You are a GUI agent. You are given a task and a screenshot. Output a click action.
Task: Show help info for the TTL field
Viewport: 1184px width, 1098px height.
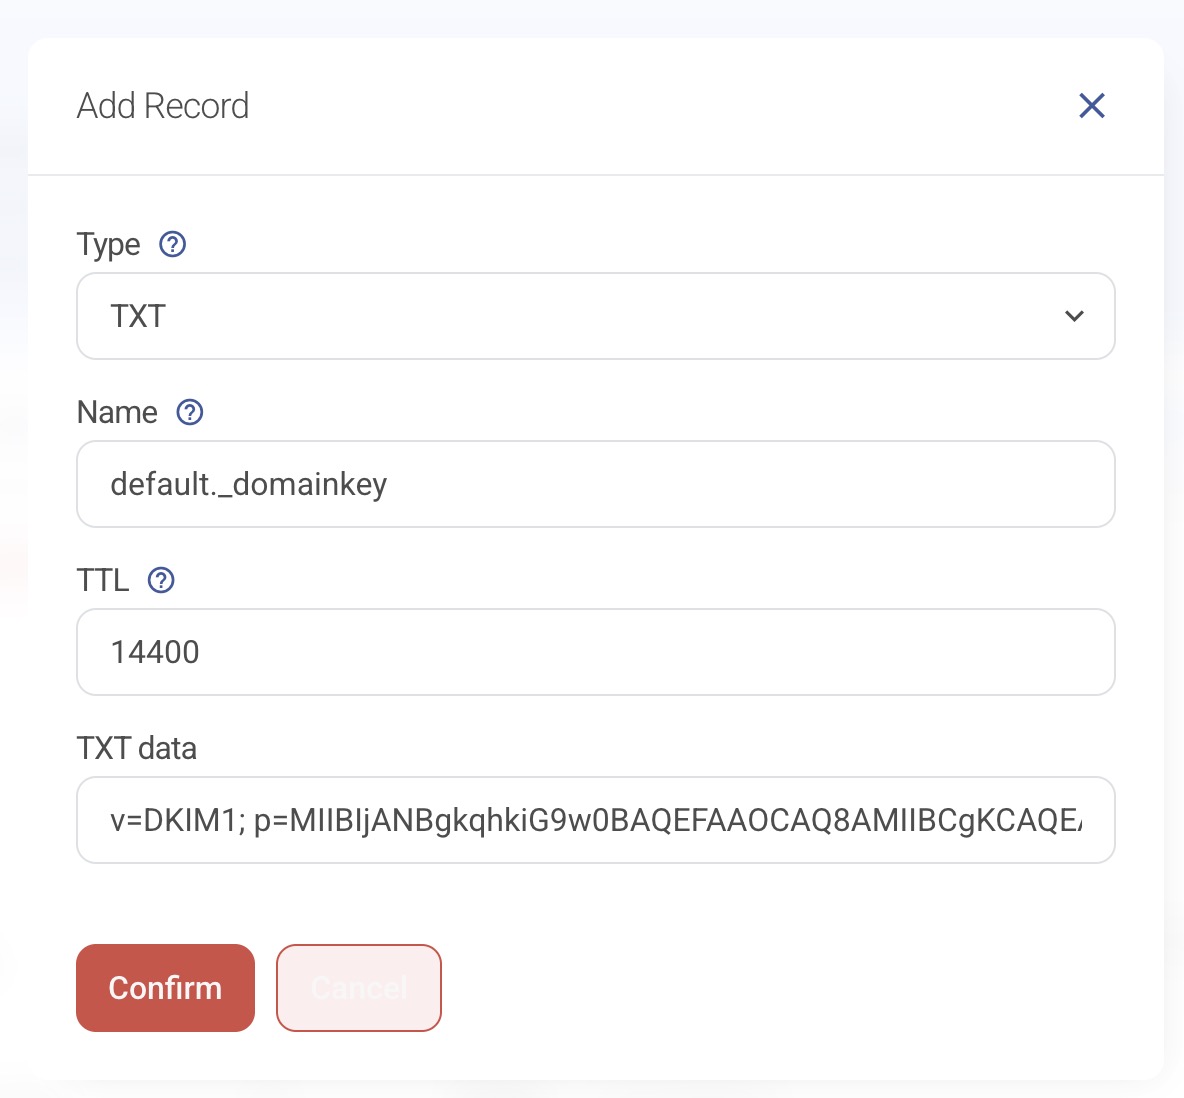pos(161,580)
